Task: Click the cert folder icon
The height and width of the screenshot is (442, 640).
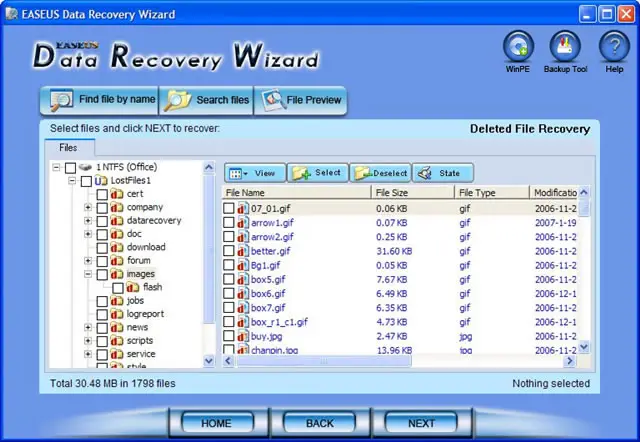Action: 117,194
